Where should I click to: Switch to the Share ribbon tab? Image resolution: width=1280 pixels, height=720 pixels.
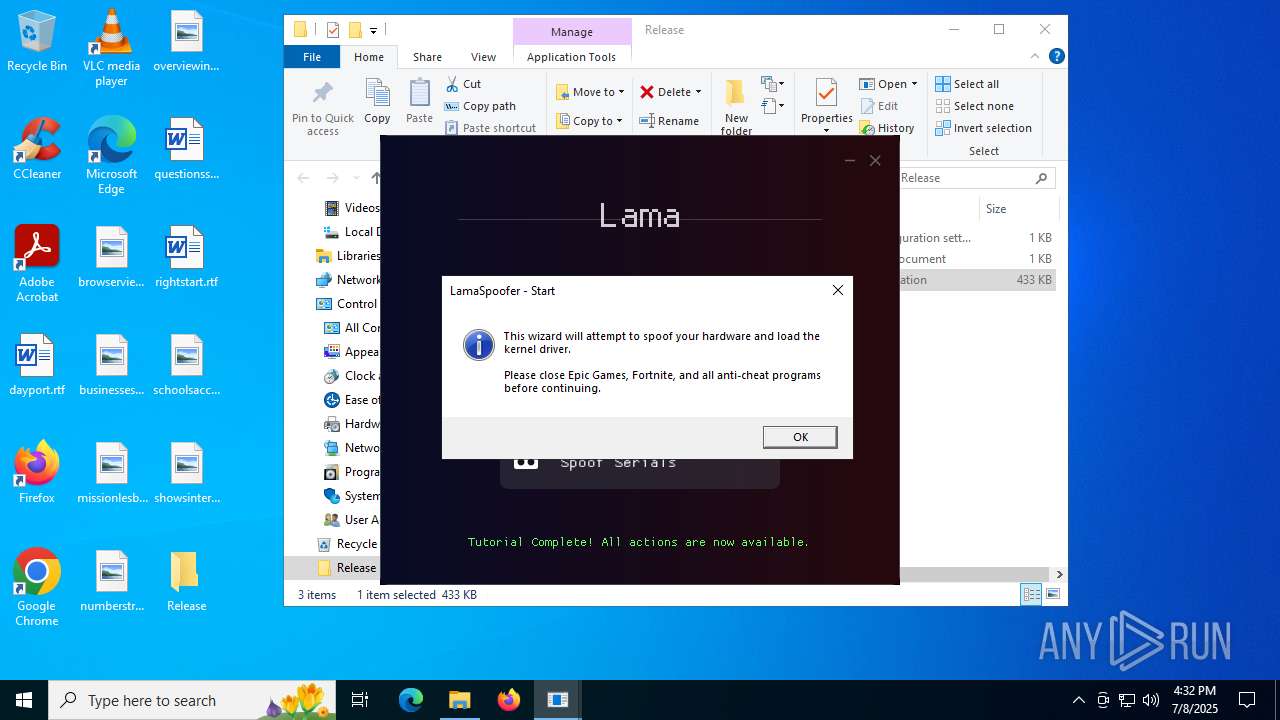tap(427, 57)
